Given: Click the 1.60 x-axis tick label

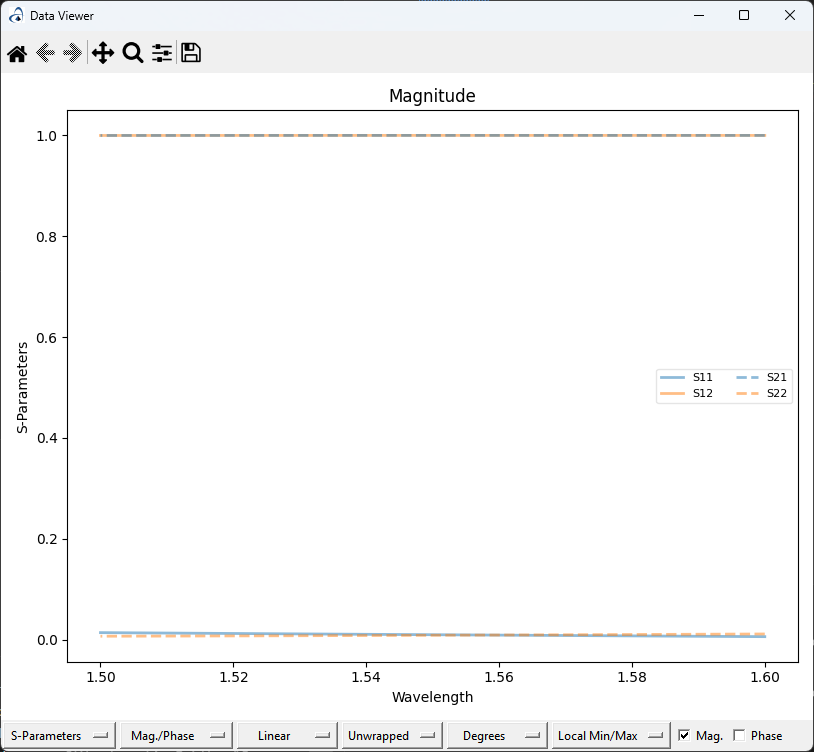Looking at the screenshot, I should [x=765, y=677].
